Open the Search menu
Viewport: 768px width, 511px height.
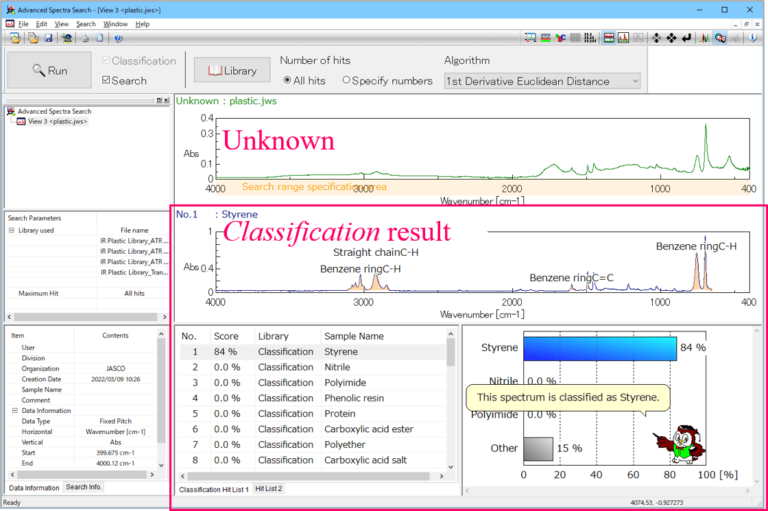pos(86,24)
